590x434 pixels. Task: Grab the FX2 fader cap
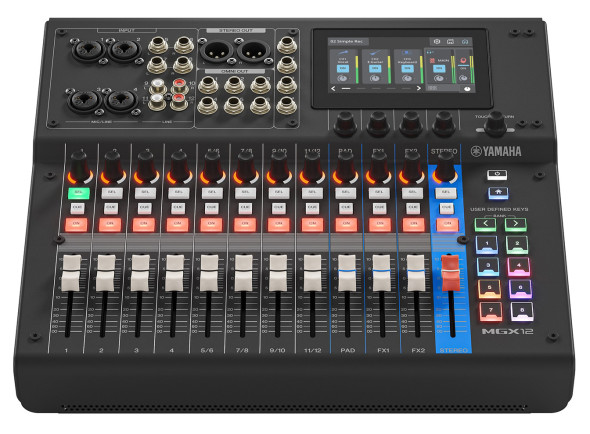[x=416, y=273]
